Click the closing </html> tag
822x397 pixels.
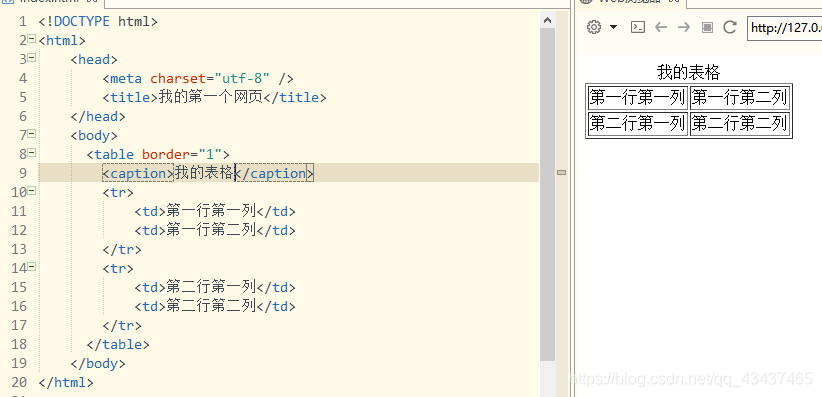(x=66, y=383)
